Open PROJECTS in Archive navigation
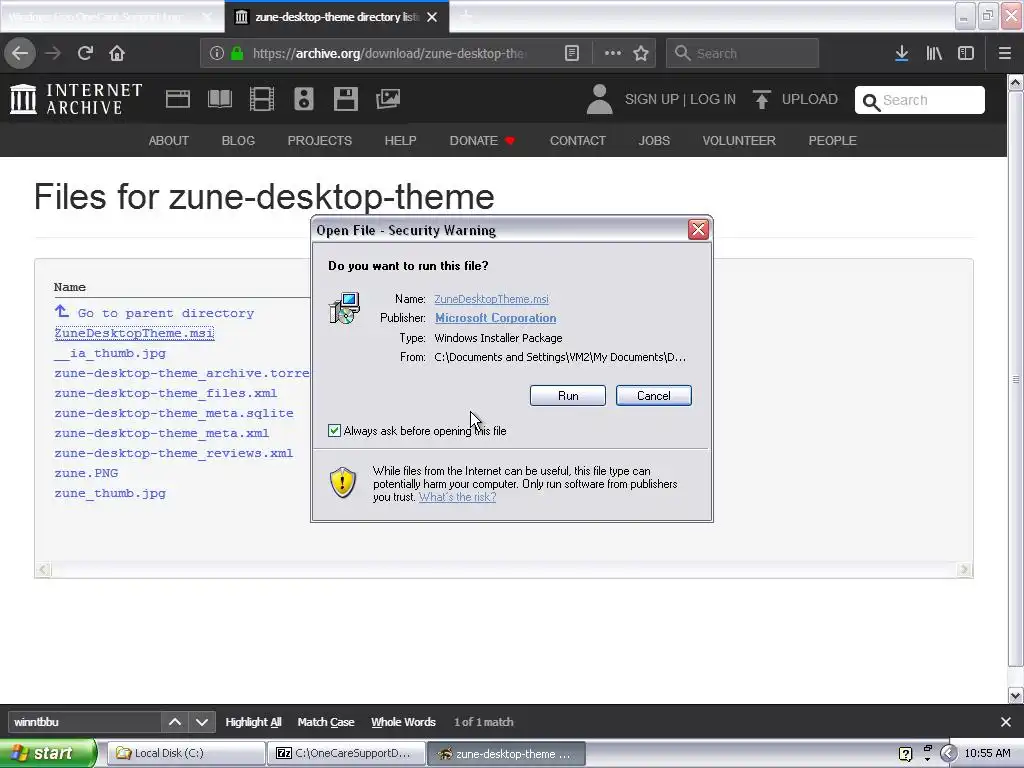 (319, 140)
